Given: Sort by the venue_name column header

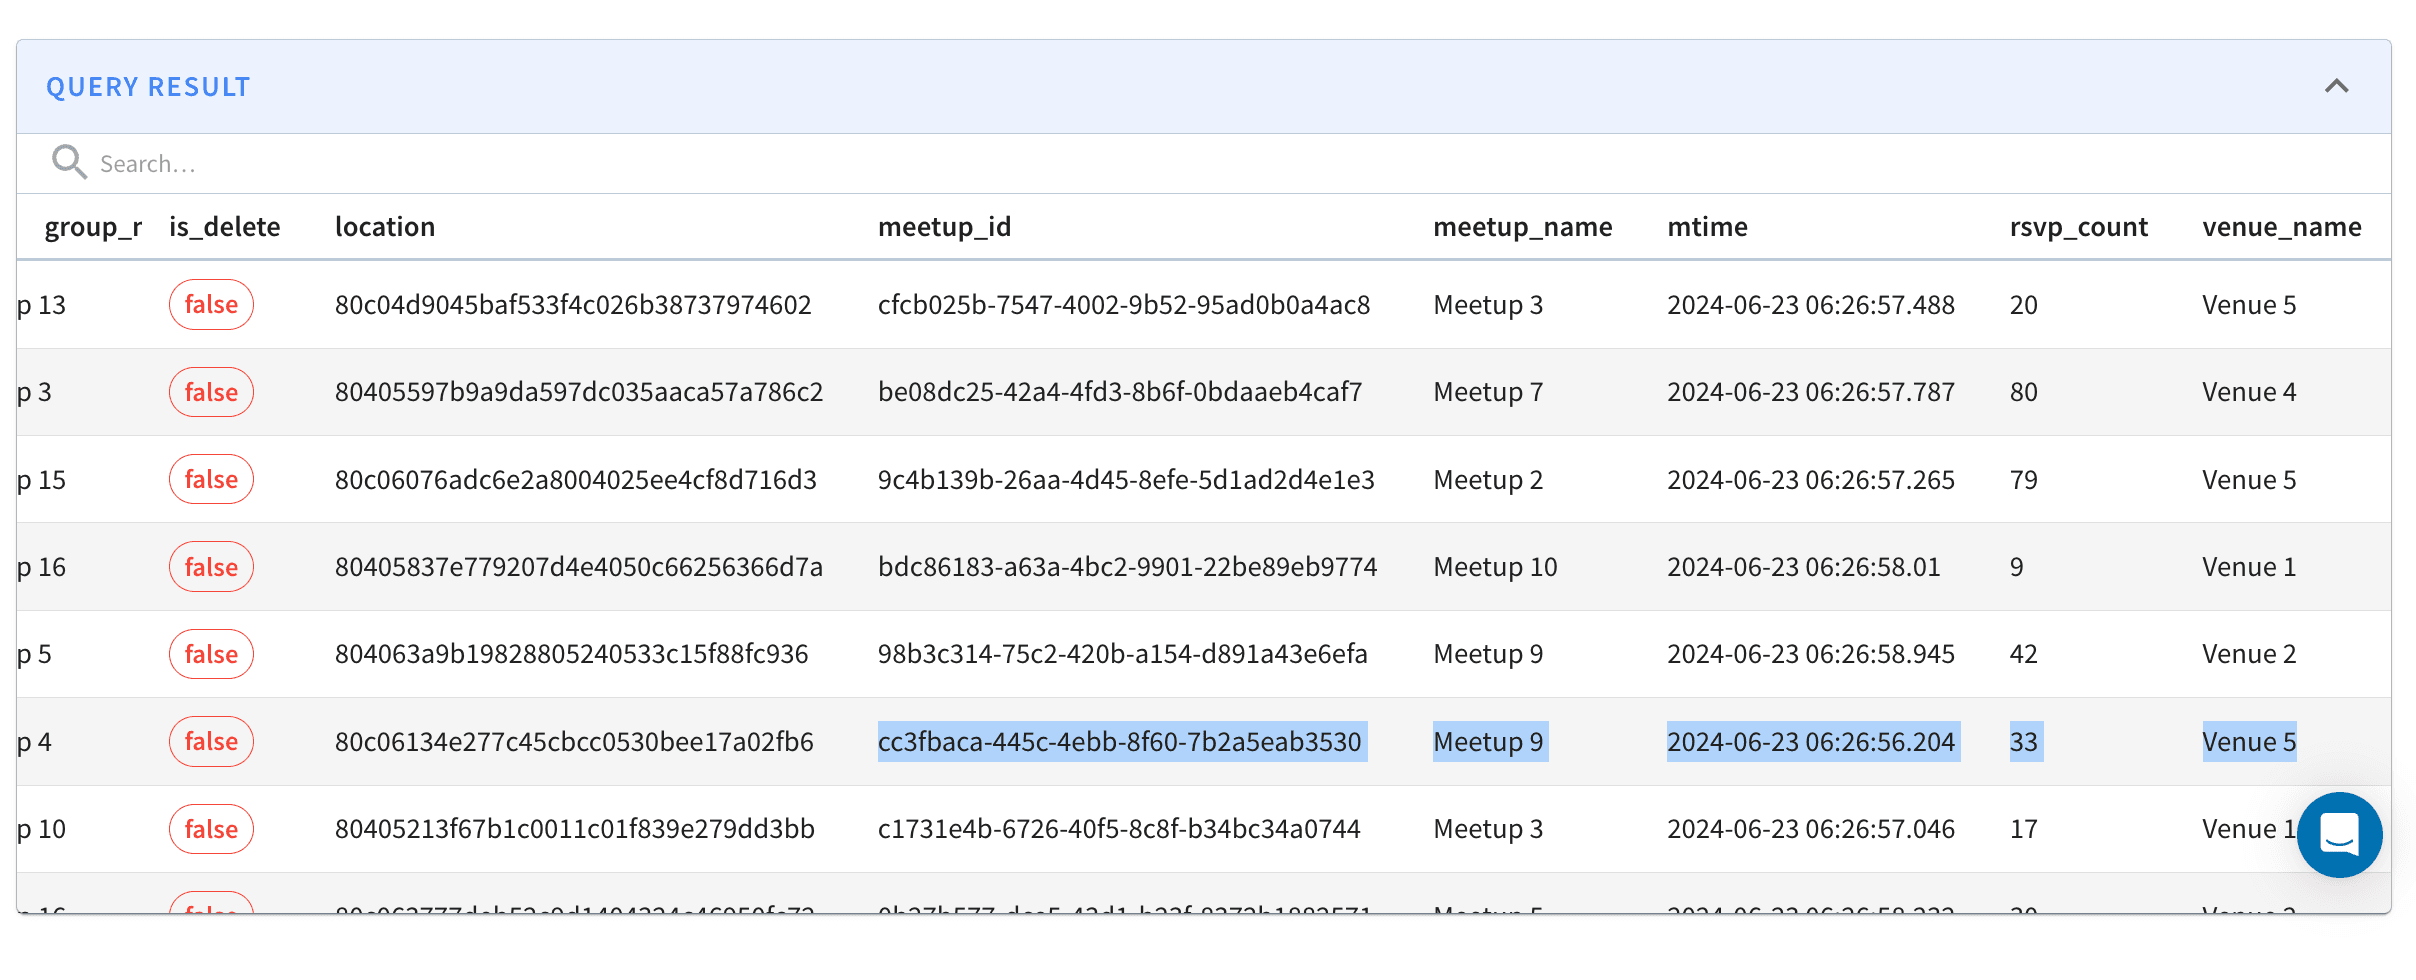Looking at the screenshot, I should pyautogui.click(x=2281, y=227).
